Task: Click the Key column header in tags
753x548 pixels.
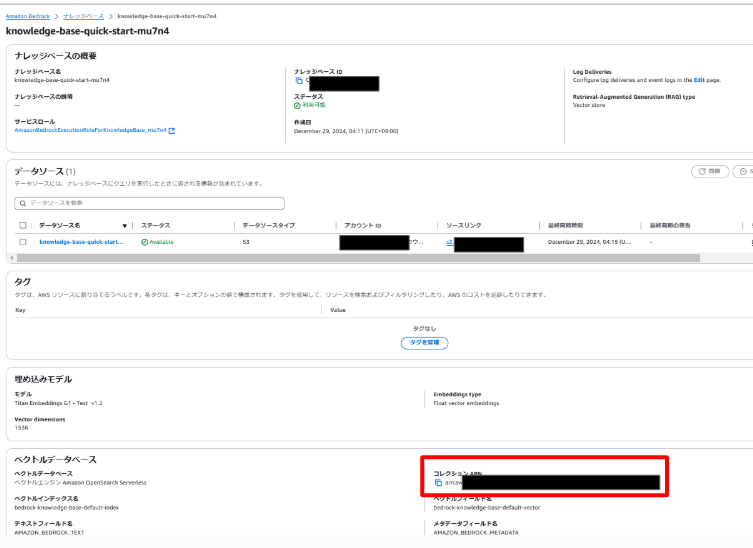Action: click(20, 310)
